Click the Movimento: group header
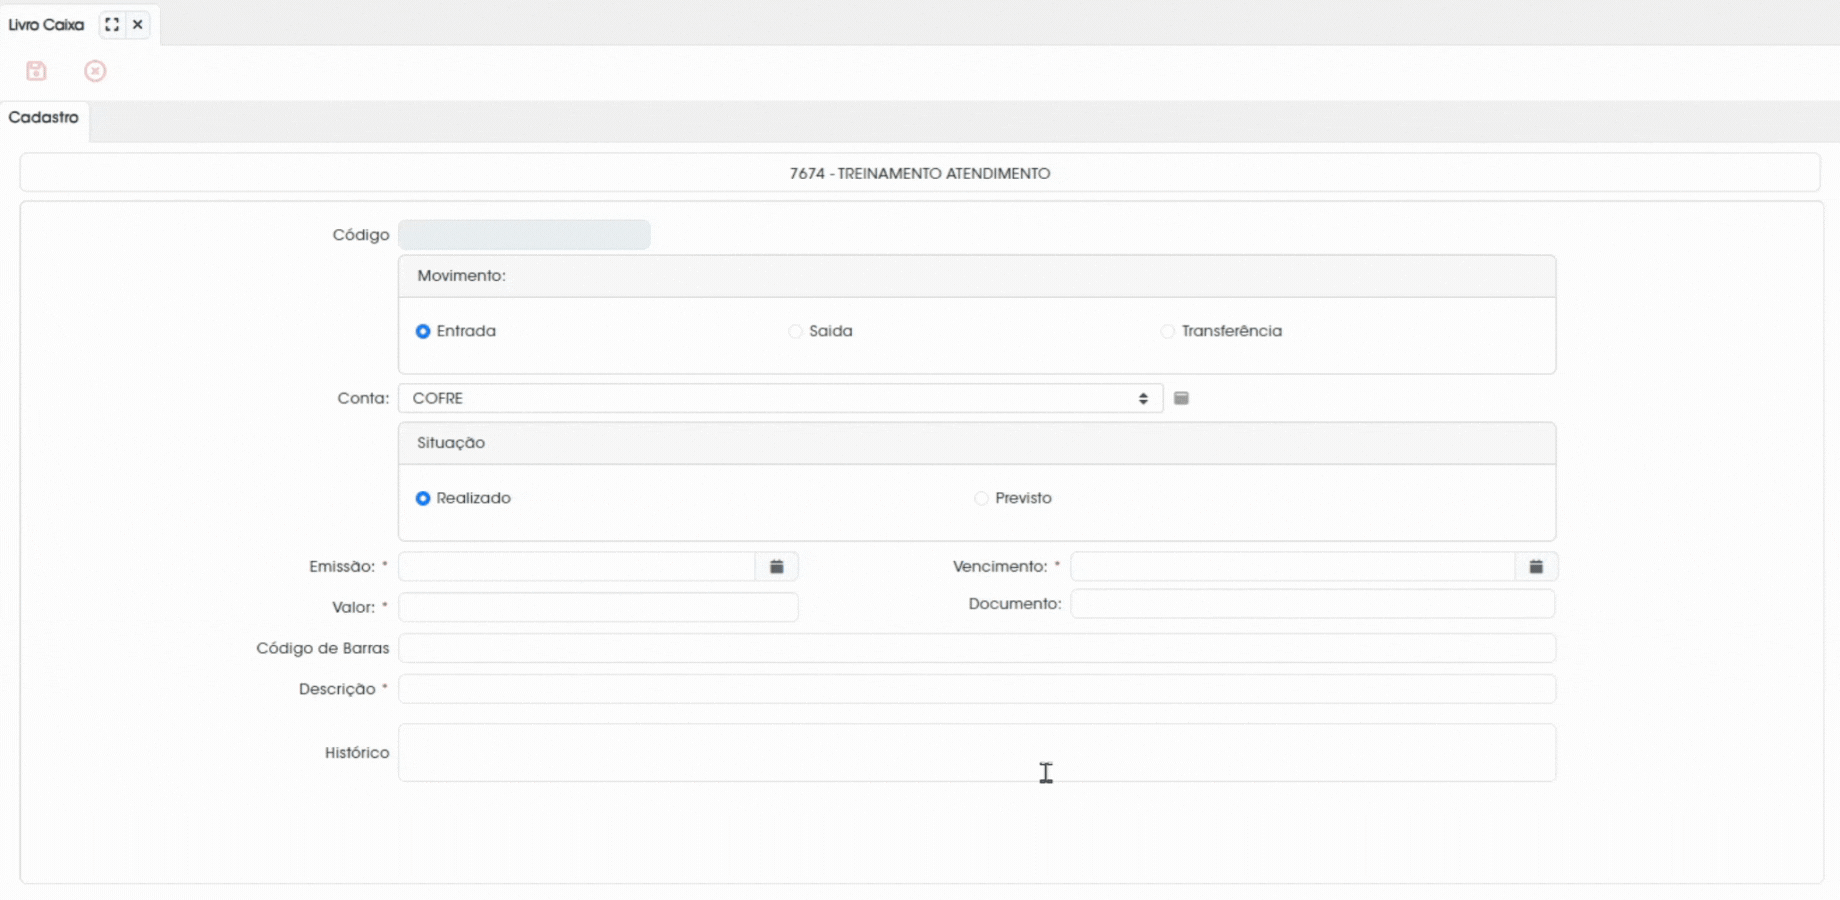Viewport: 1840px width, 900px height. 977,276
